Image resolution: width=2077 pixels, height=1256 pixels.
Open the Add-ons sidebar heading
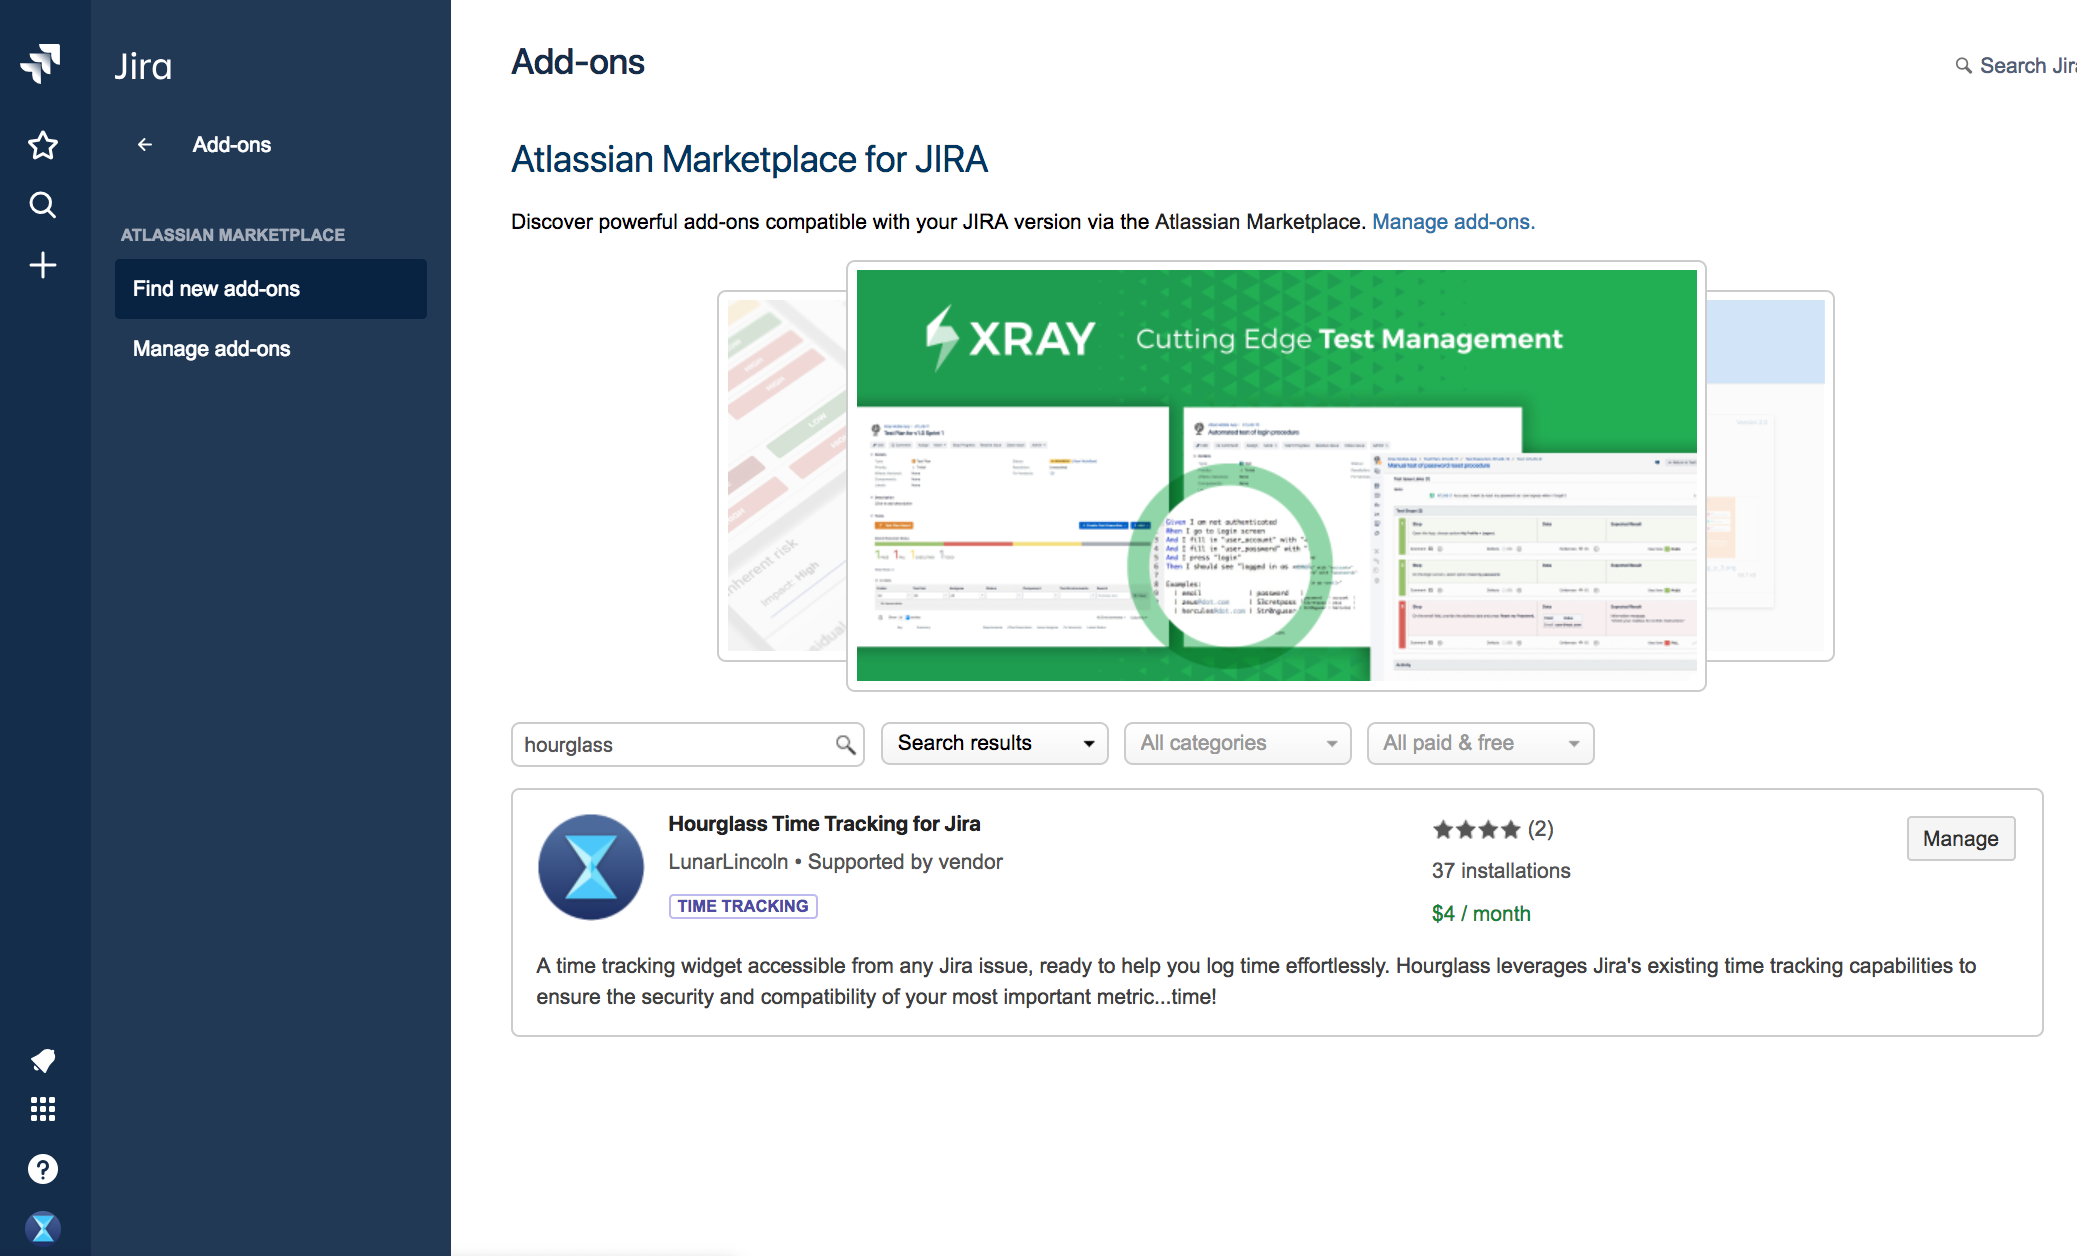pyautogui.click(x=232, y=145)
